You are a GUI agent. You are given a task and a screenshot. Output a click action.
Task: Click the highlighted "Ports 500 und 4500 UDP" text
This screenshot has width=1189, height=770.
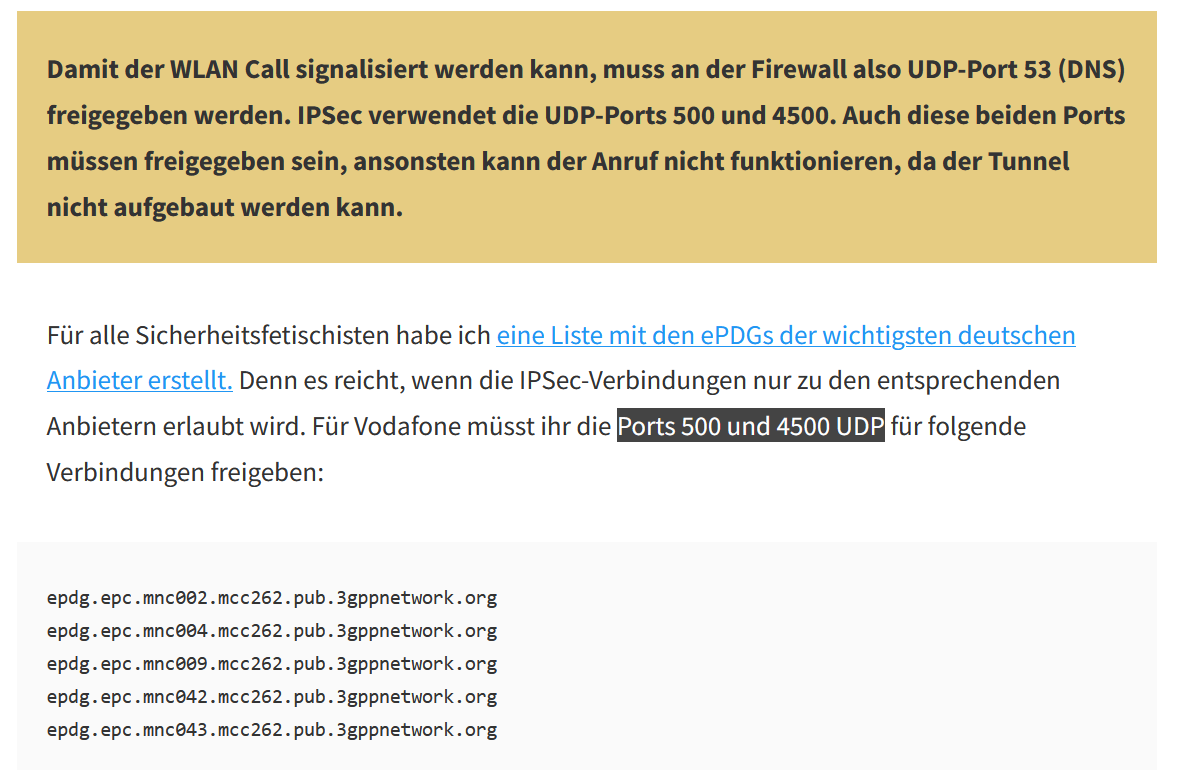pyautogui.click(x=751, y=426)
